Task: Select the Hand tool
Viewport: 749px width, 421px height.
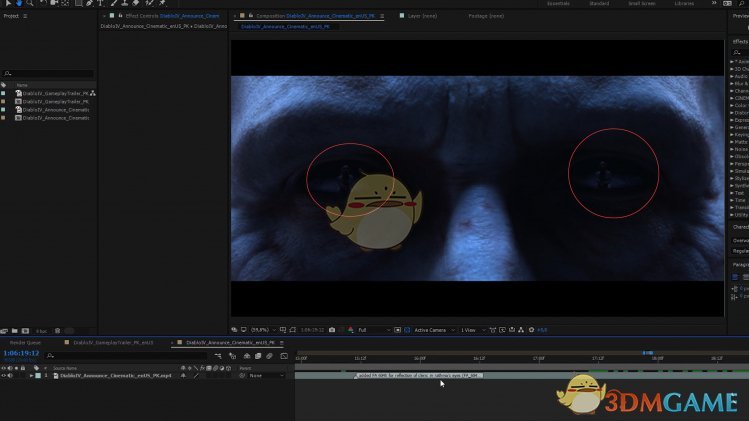Action: [x=19, y=3]
